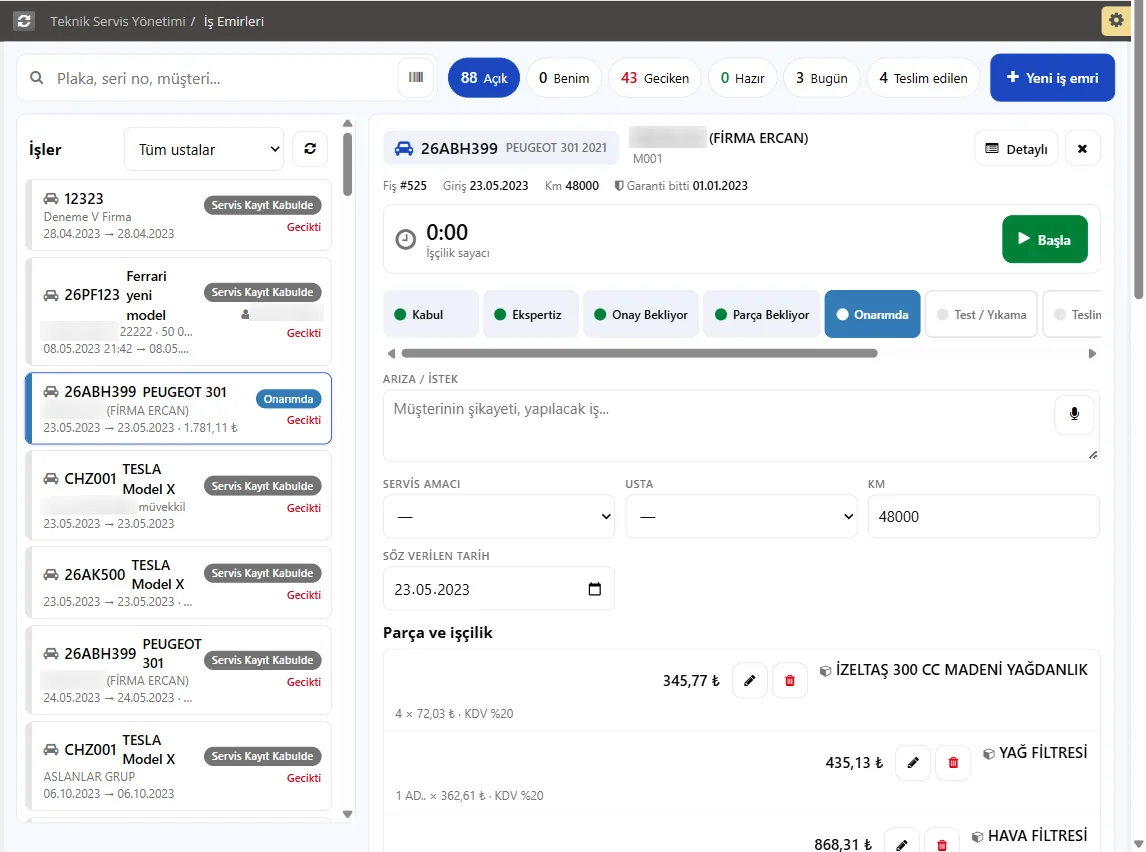Edit the YAĞ FİLTRESİ line
The width and height of the screenshot is (1146, 852).
(x=913, y=763)
